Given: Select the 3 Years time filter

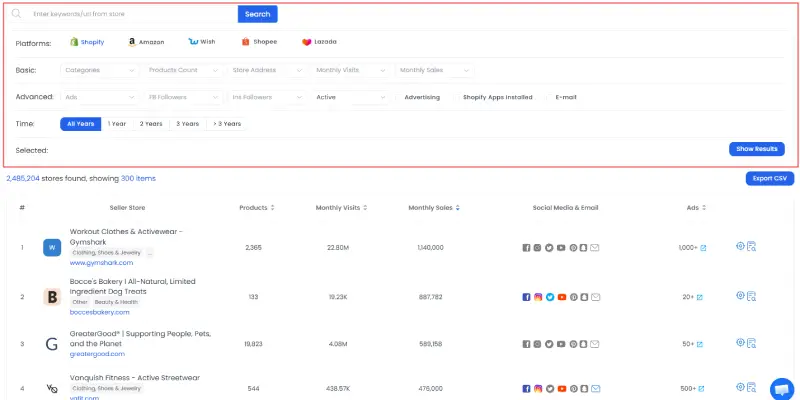Looking at the screenshot, I should [187, 124].
